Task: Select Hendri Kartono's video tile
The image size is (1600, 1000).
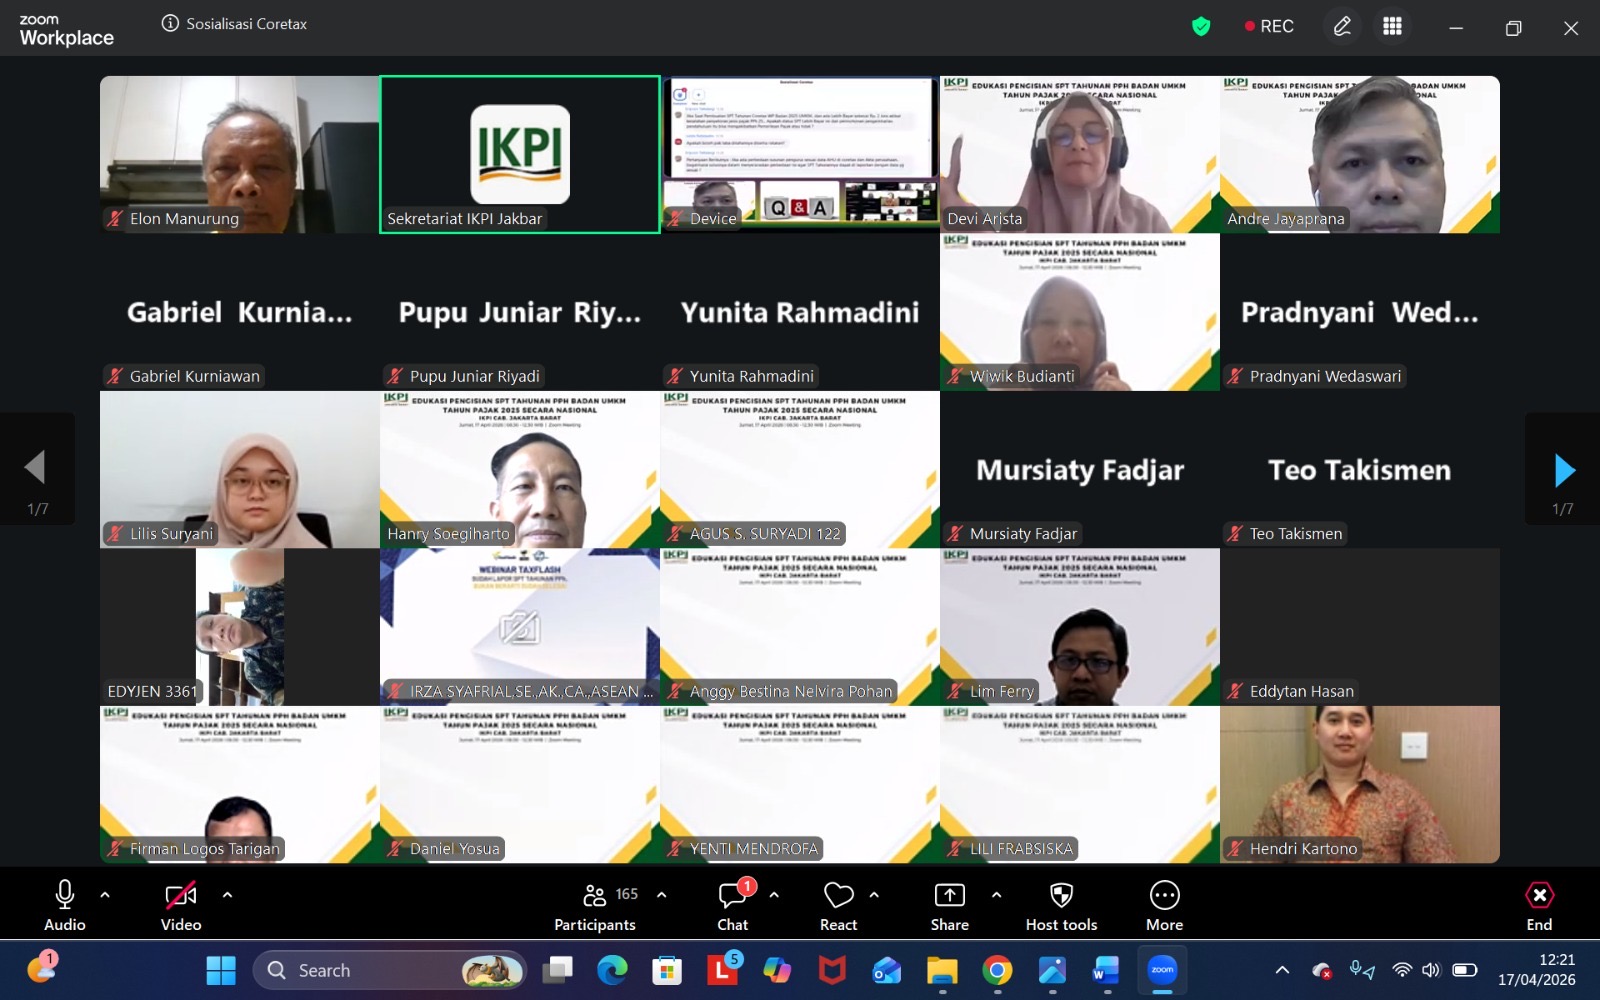Action: 1359,784
